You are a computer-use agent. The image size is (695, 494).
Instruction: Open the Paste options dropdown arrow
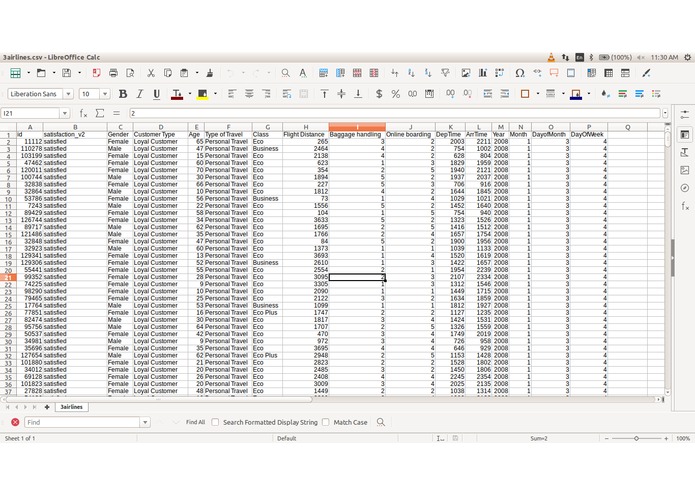click(197, 73)
